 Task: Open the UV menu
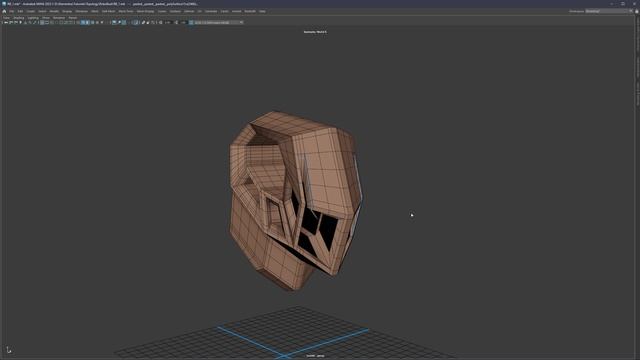200,11
